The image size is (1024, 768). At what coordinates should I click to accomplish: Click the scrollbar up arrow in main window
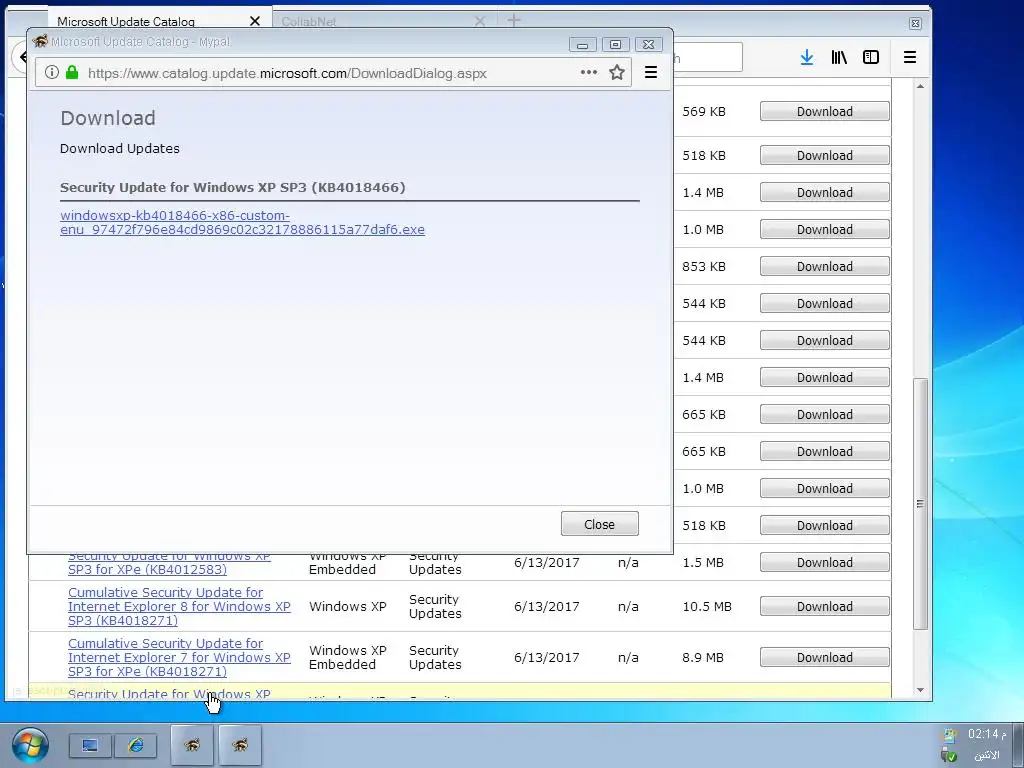[x=920, y=86]
